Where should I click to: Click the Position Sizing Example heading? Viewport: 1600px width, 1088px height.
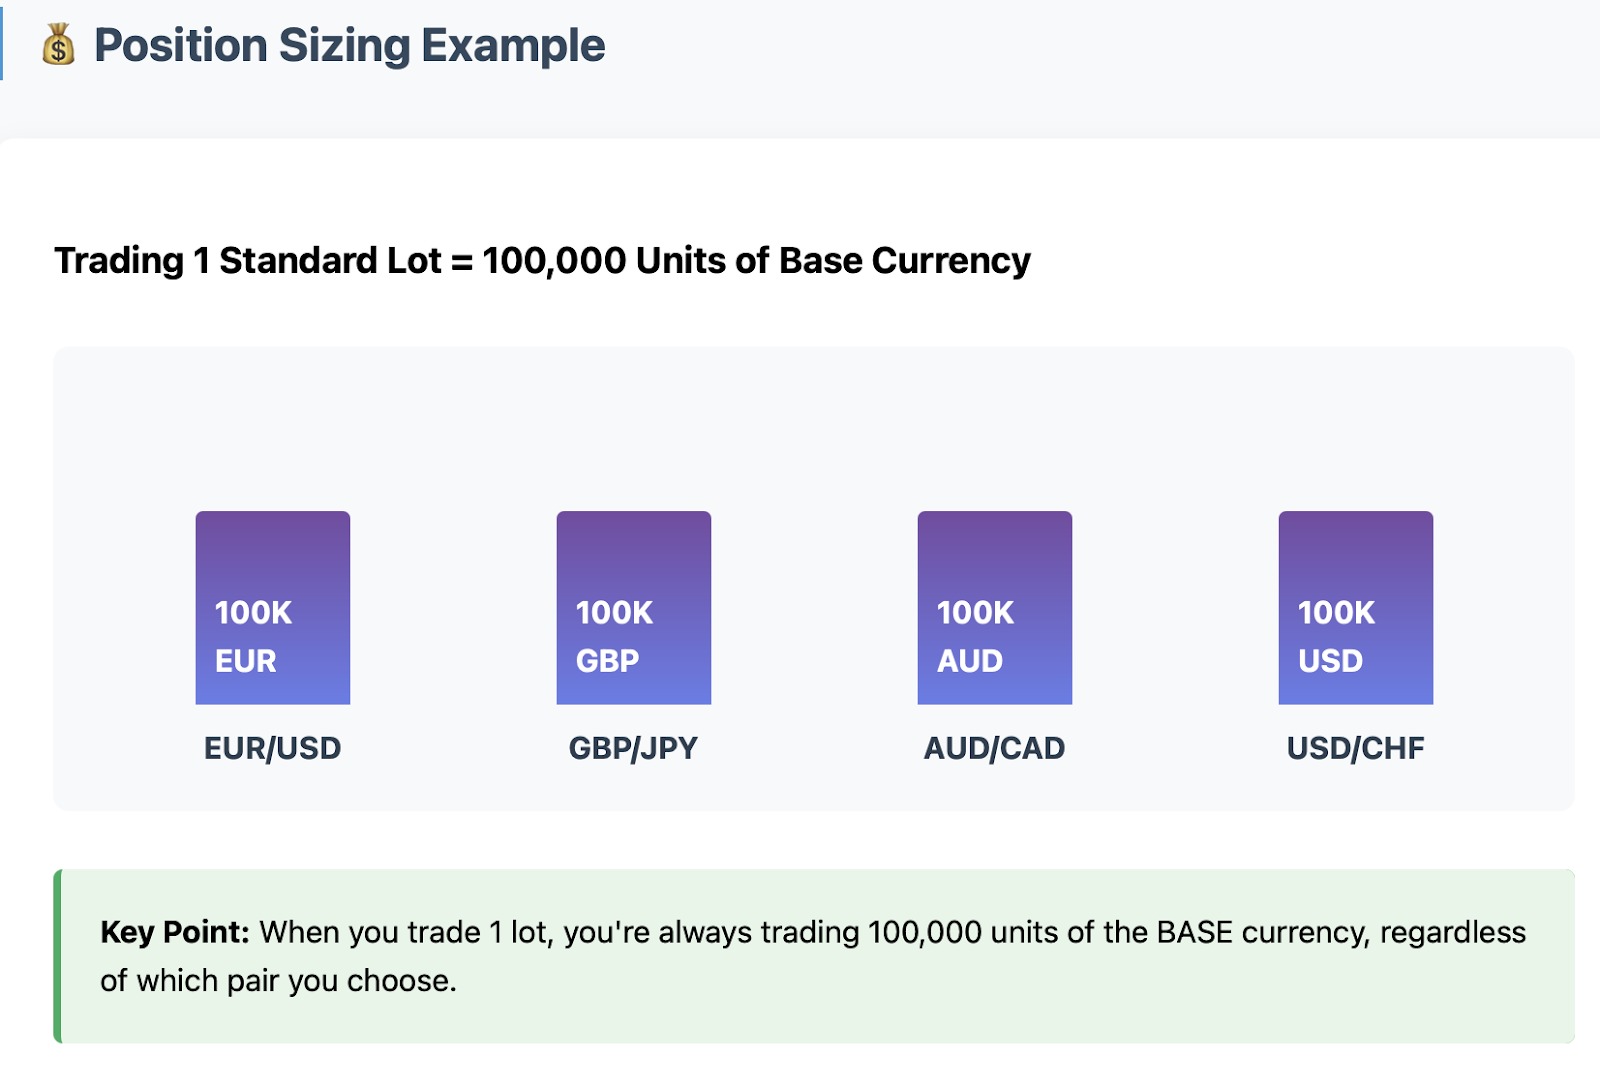click(x=349, y=46)
